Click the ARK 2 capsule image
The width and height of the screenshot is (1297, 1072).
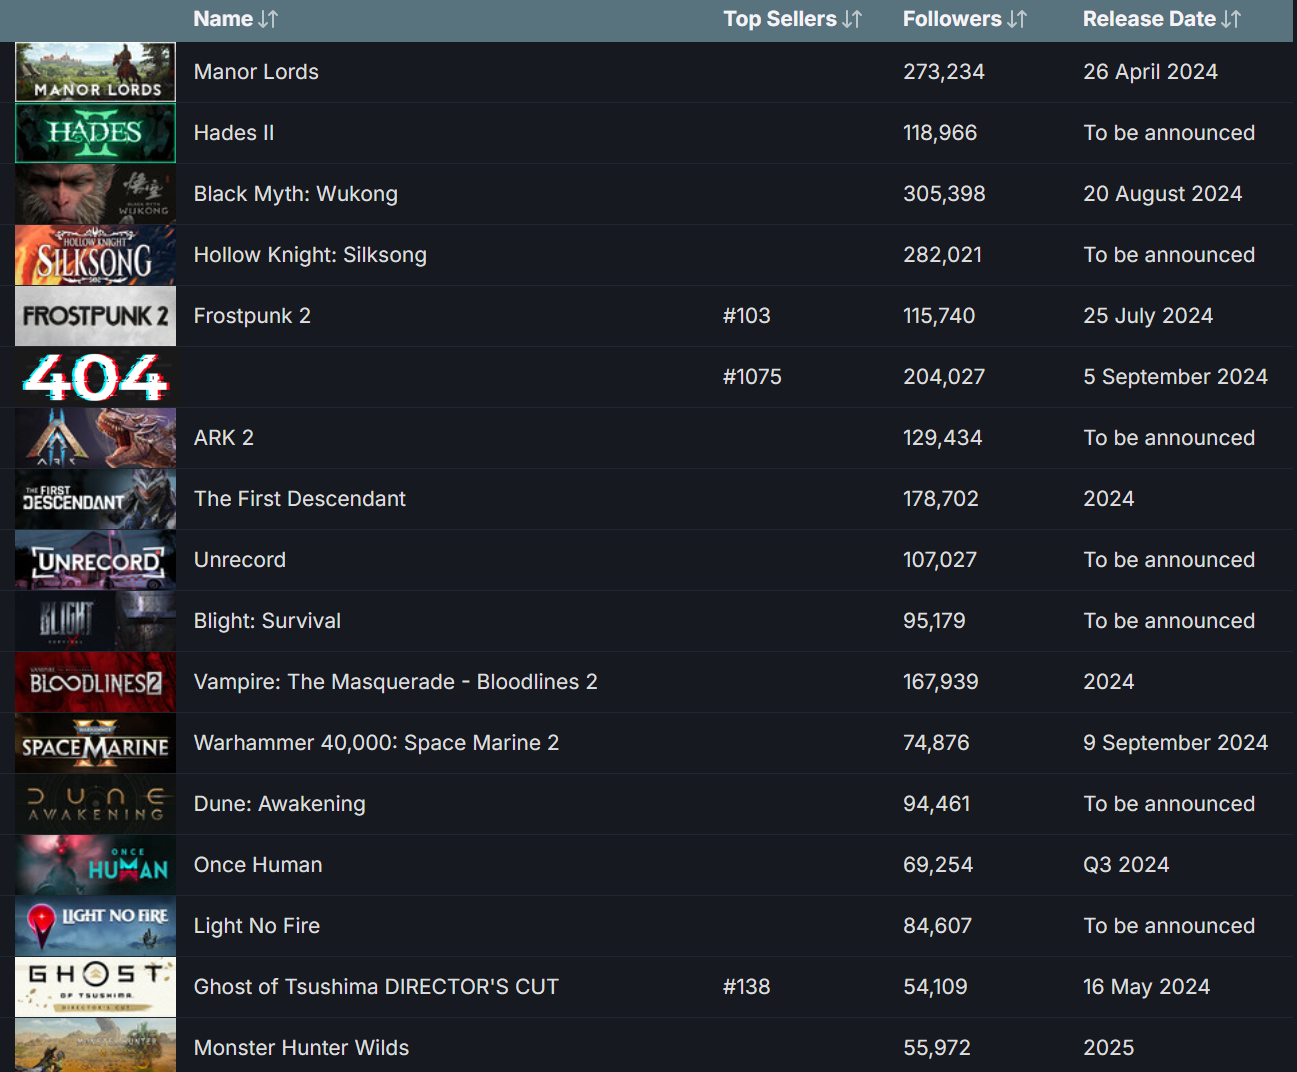click(x=95, y=438)
